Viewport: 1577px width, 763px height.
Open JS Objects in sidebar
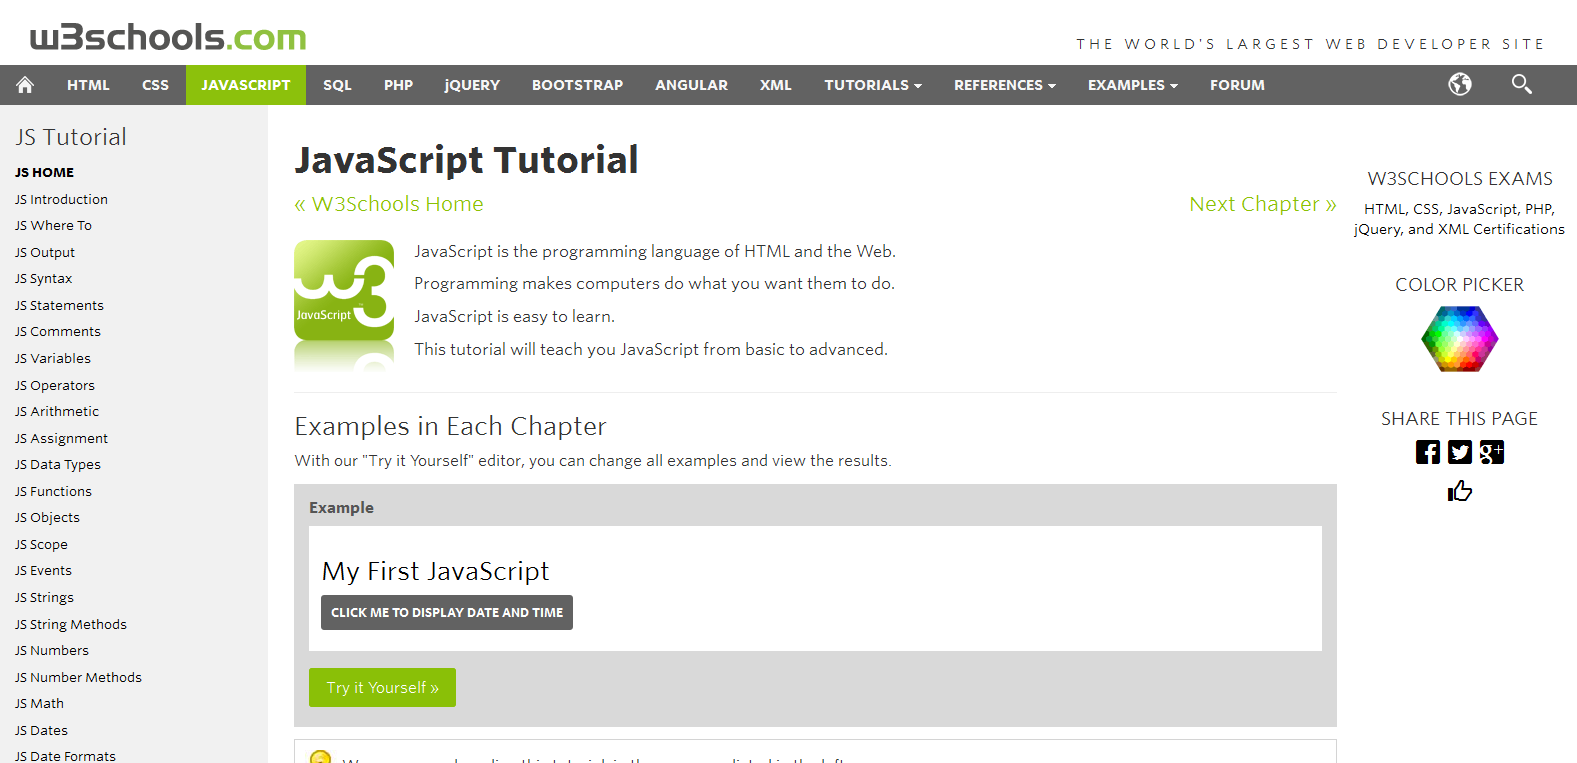[47, 517]
